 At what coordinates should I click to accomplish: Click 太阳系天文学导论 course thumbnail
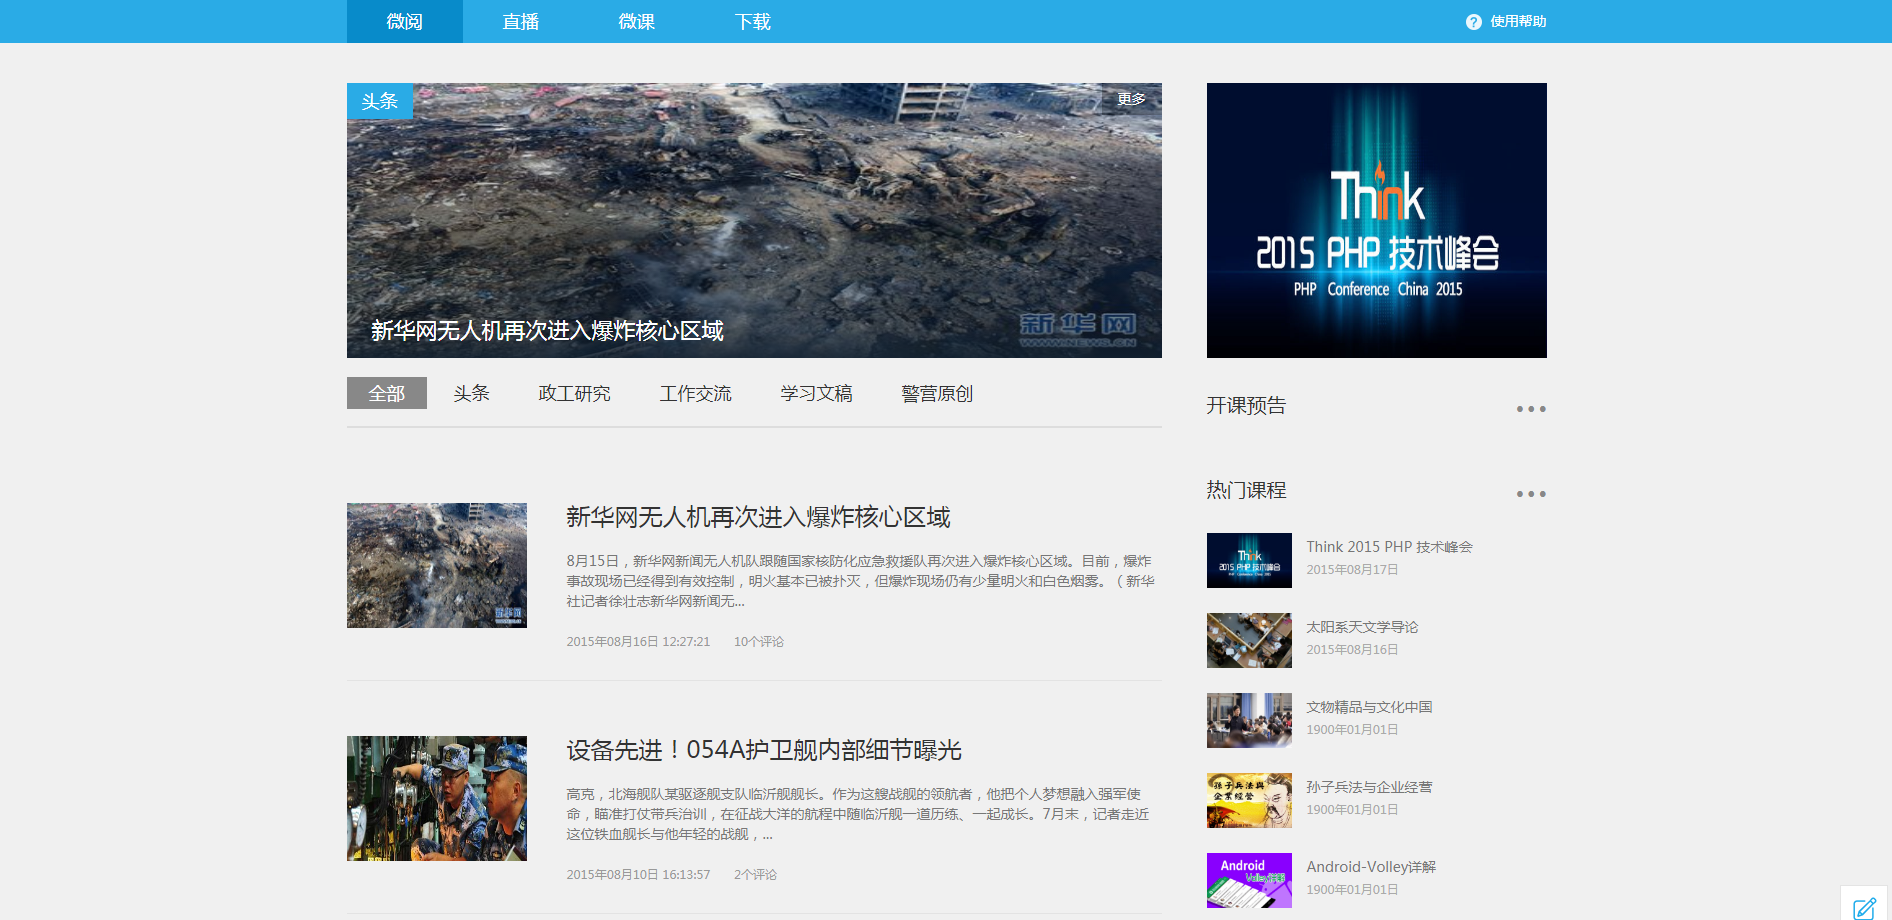click(x=1249, y=640)
